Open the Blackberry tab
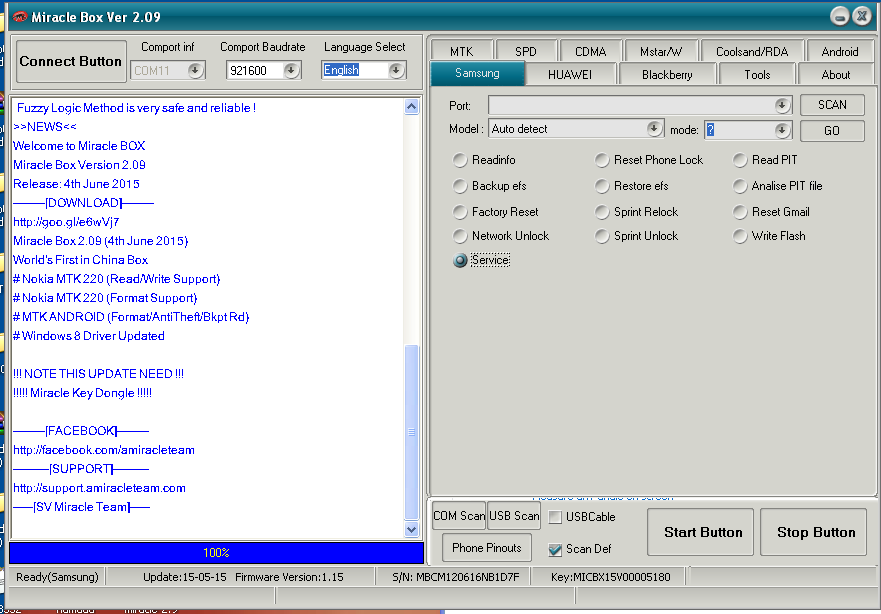The image size is (881, 614). 667,75
